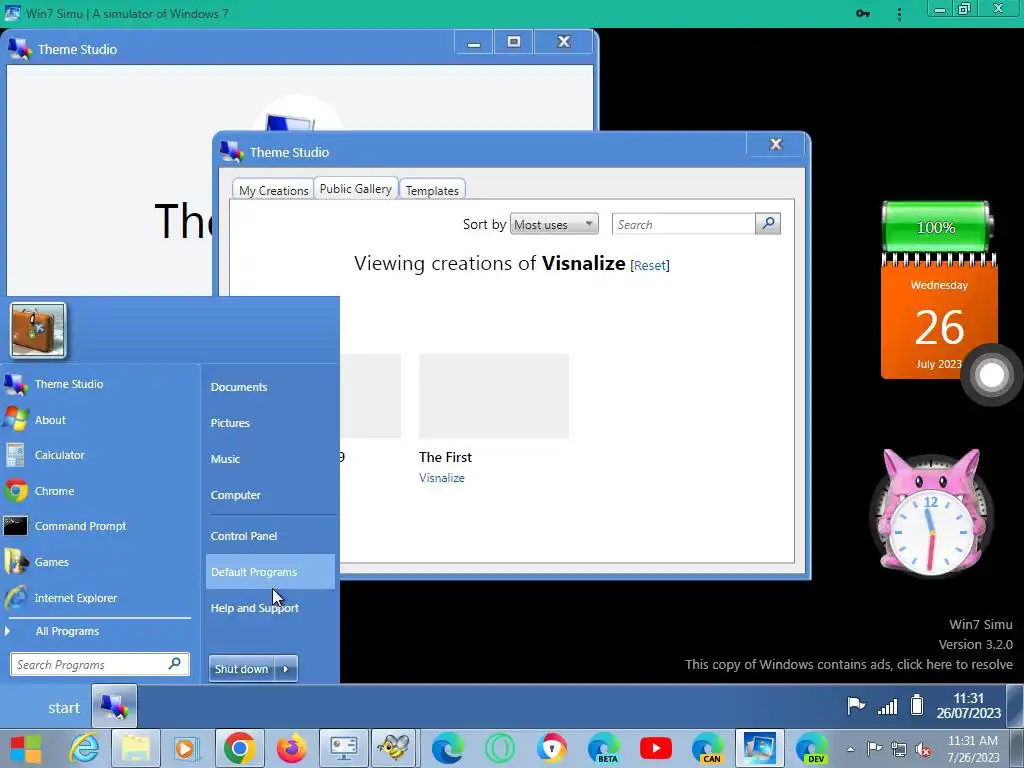Click the Theme Studio button in simulator taskbar

[x=114, y=707]
